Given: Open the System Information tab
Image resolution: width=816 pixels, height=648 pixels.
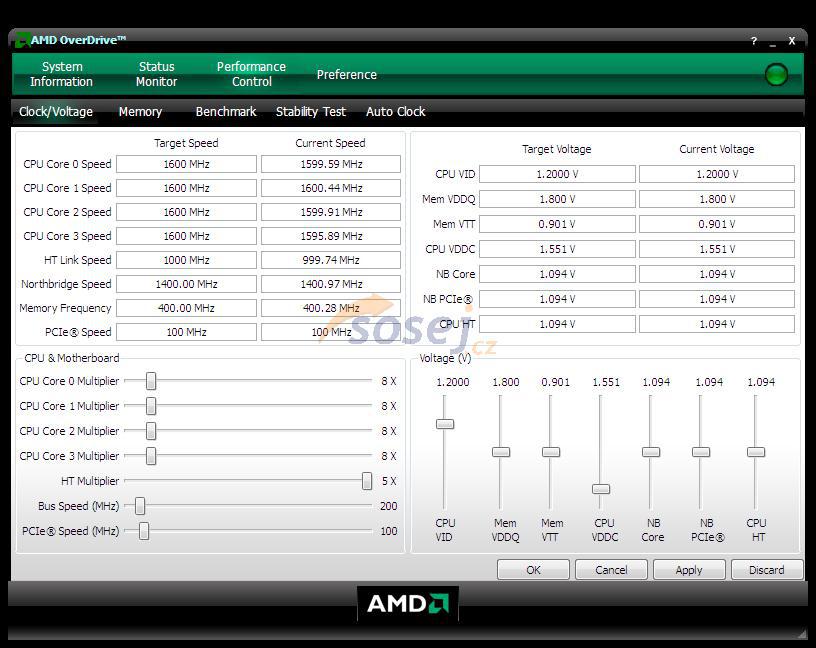Looking at the screenshot, I should pos(61,74).
